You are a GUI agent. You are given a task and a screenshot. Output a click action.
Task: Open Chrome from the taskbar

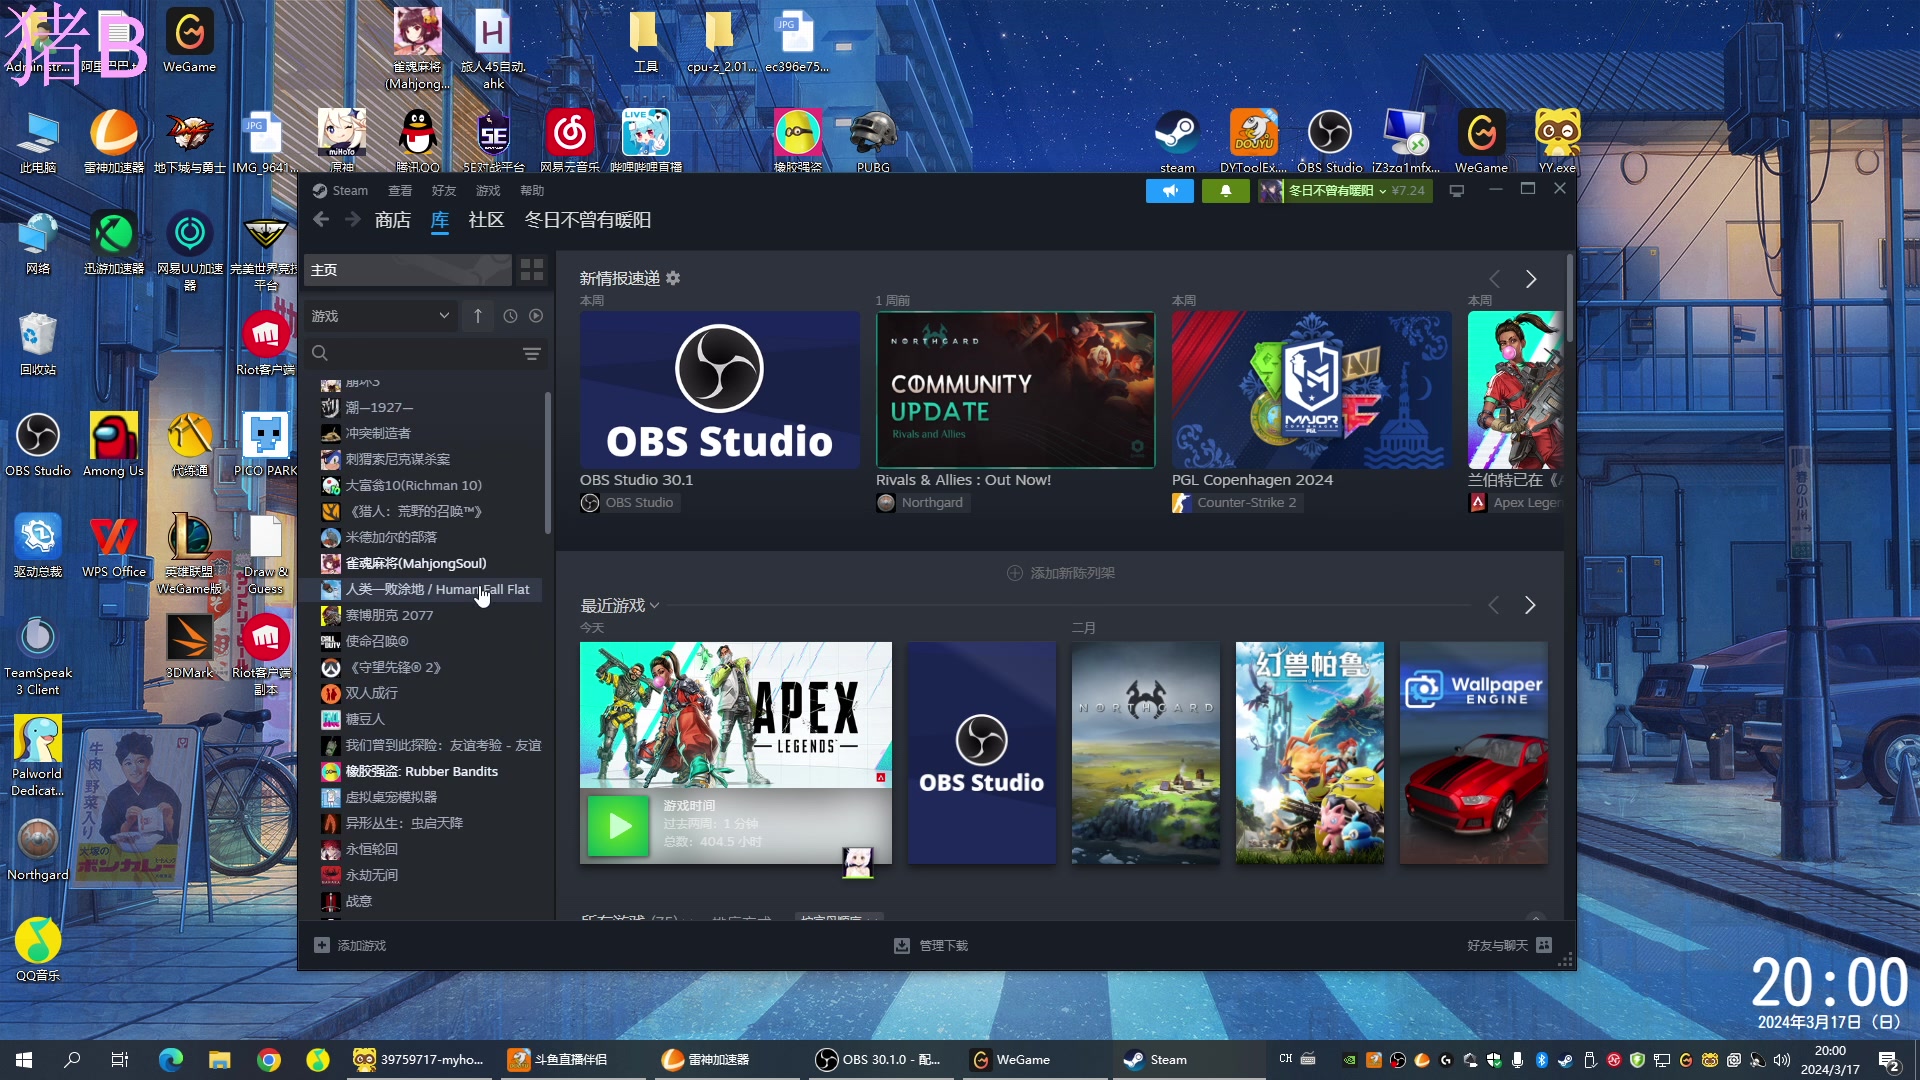(x=268, y=1060)
